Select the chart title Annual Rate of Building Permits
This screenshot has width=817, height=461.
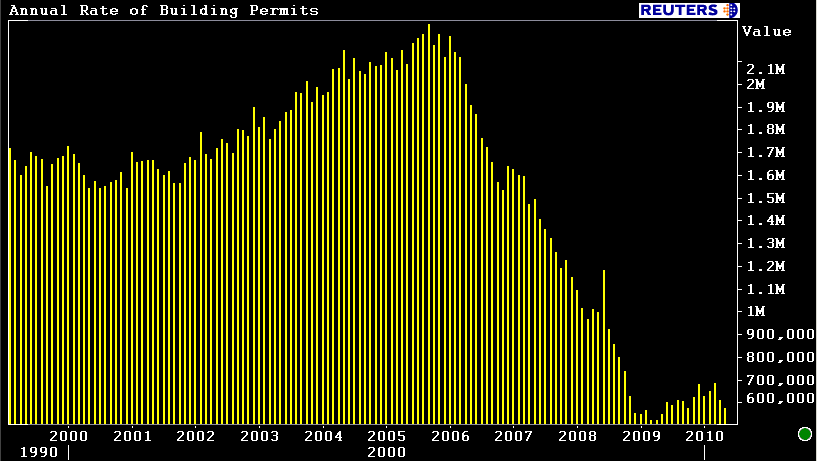click(x=164, y=10)
